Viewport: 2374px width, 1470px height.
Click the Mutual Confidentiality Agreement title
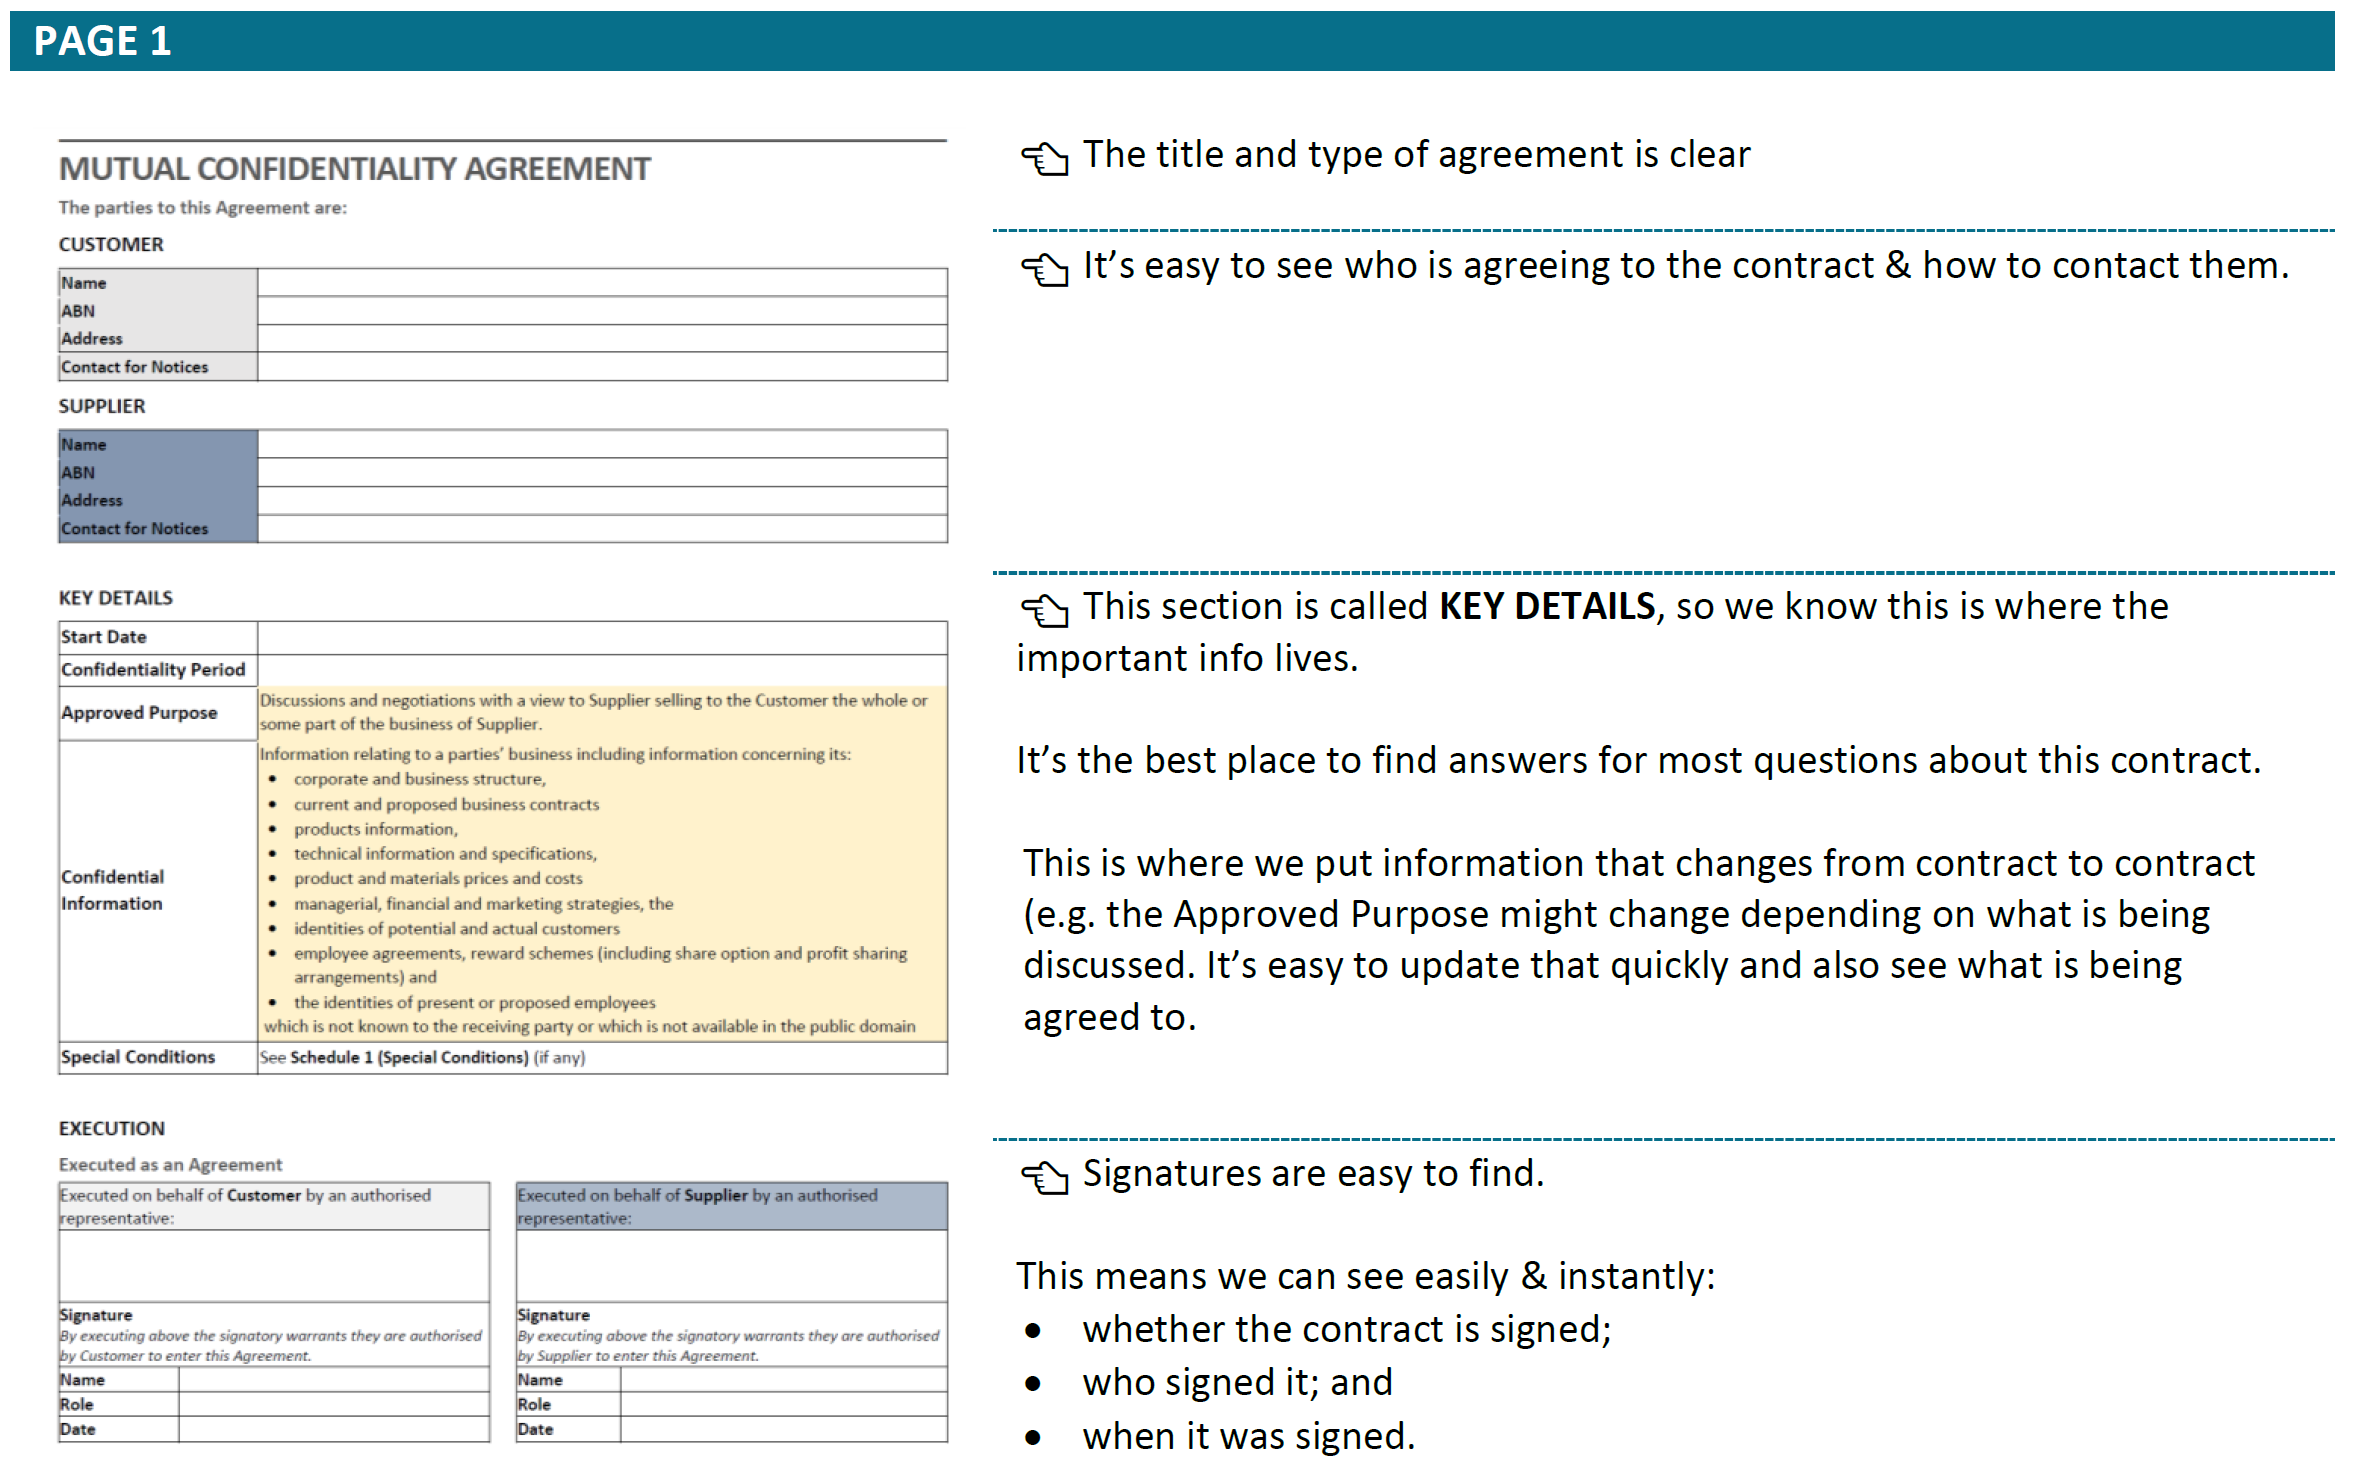pos(354,169)
